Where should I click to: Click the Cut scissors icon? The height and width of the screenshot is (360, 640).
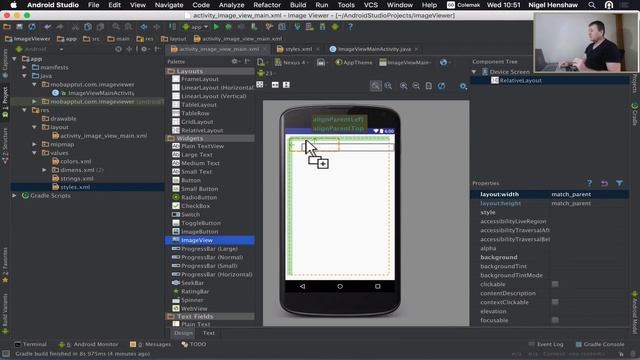[75, 27]
